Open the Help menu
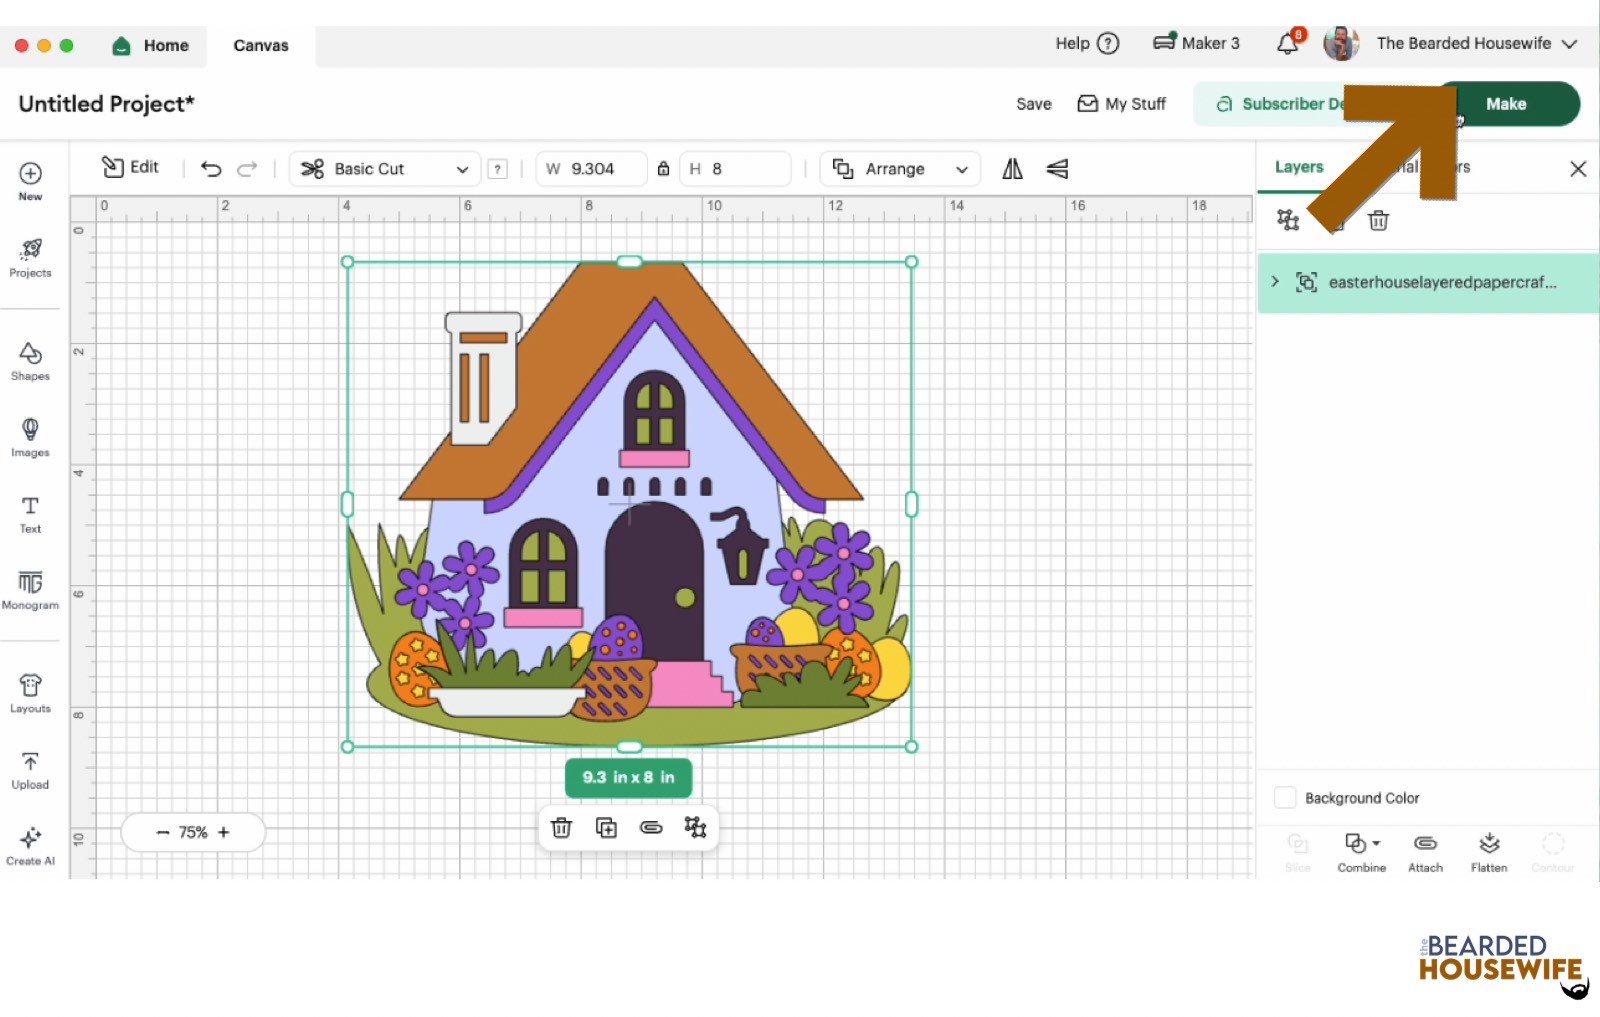This screenshot has height=1017, width=1600. tap(1087, 43)
